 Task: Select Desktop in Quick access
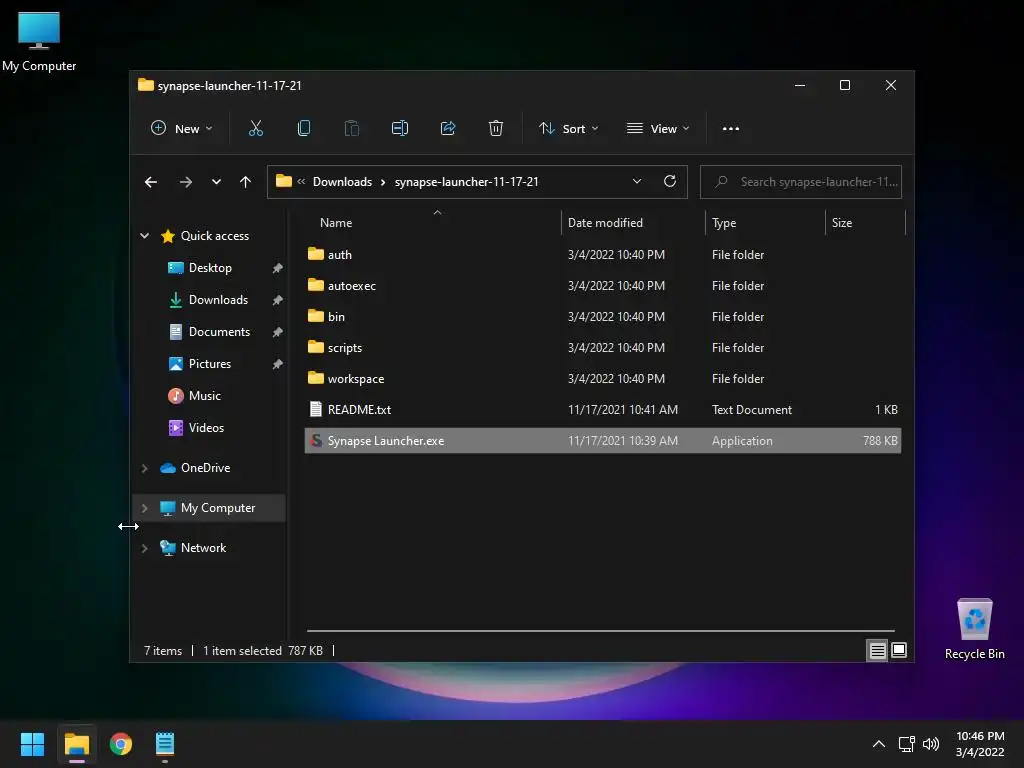pyautogui.click(x=210, y=268)
